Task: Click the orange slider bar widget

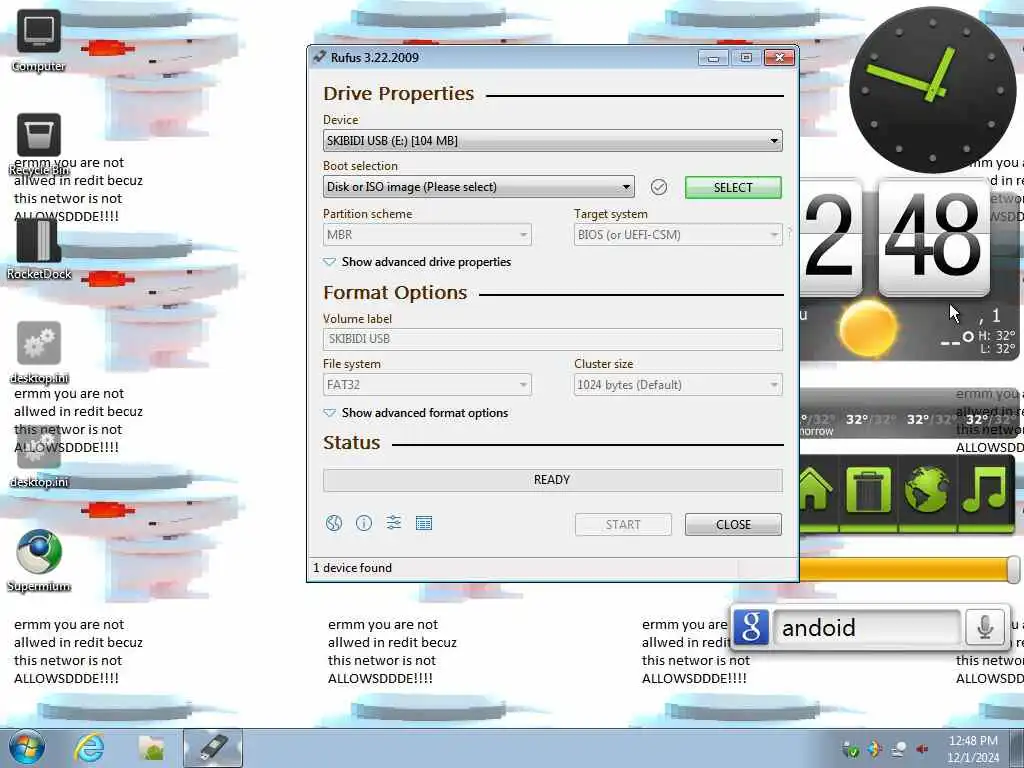Action: [909, 569]
